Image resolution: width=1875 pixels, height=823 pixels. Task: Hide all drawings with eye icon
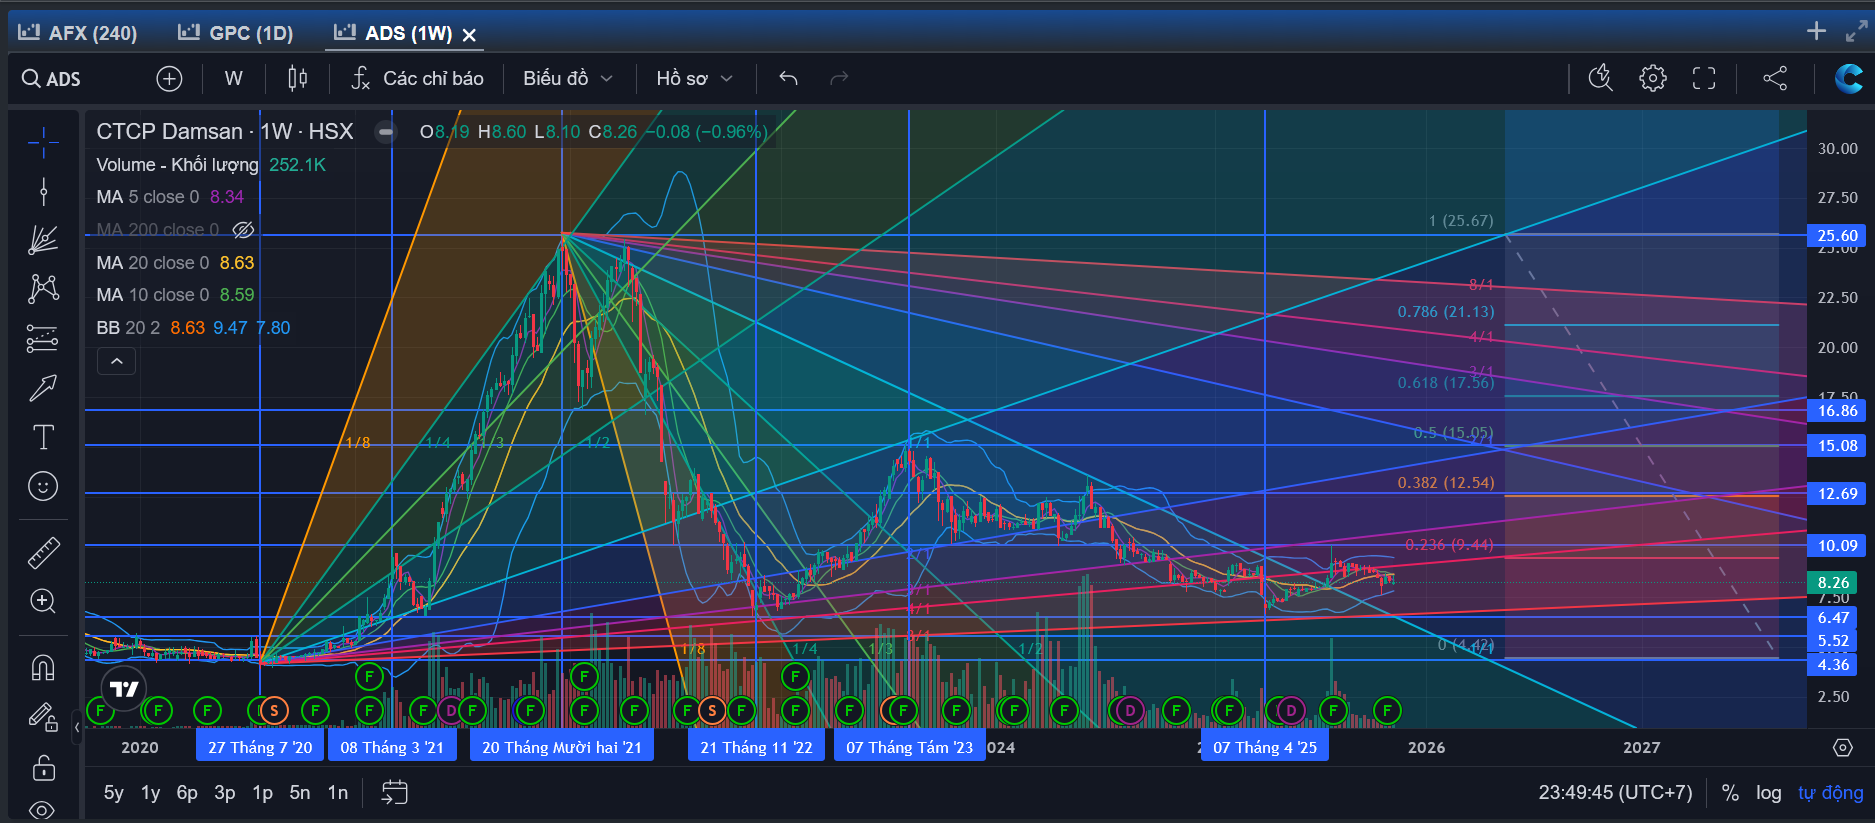tap(43, 809)
